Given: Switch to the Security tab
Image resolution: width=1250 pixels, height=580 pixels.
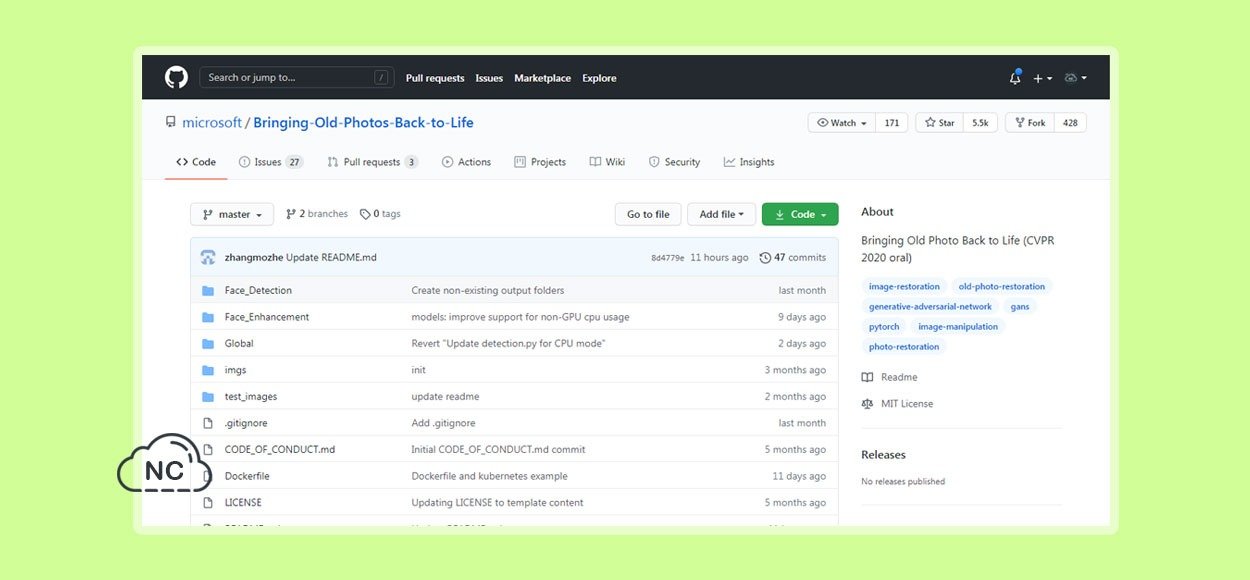Looking at the screenshot, I should click(674, 162).
